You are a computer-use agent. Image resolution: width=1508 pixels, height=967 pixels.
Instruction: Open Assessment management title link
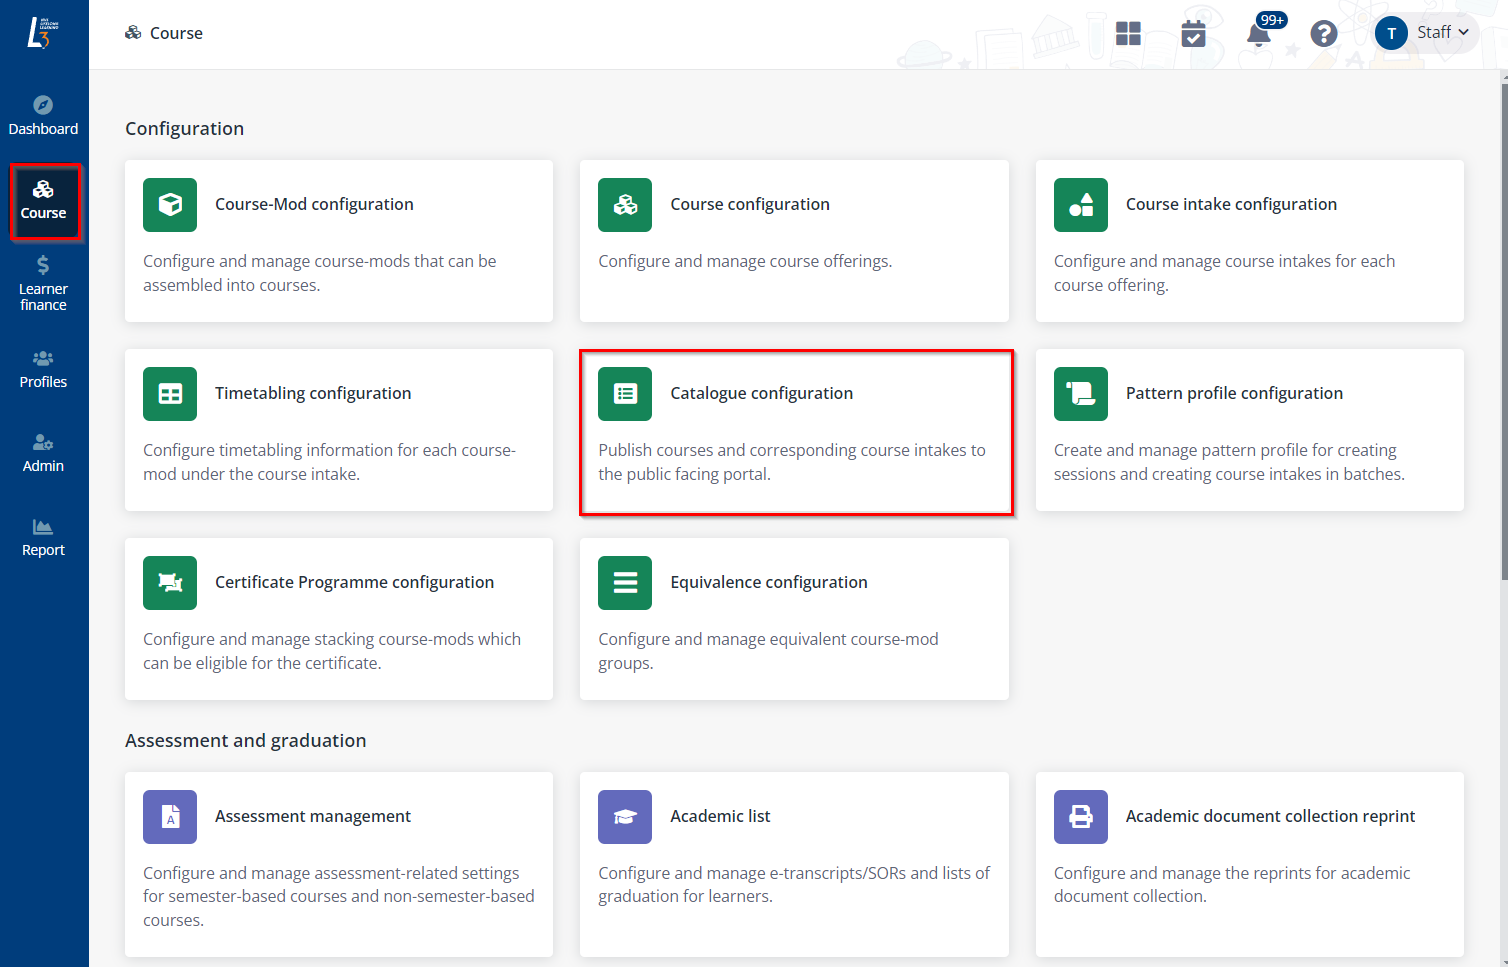(x=312, y=817)
